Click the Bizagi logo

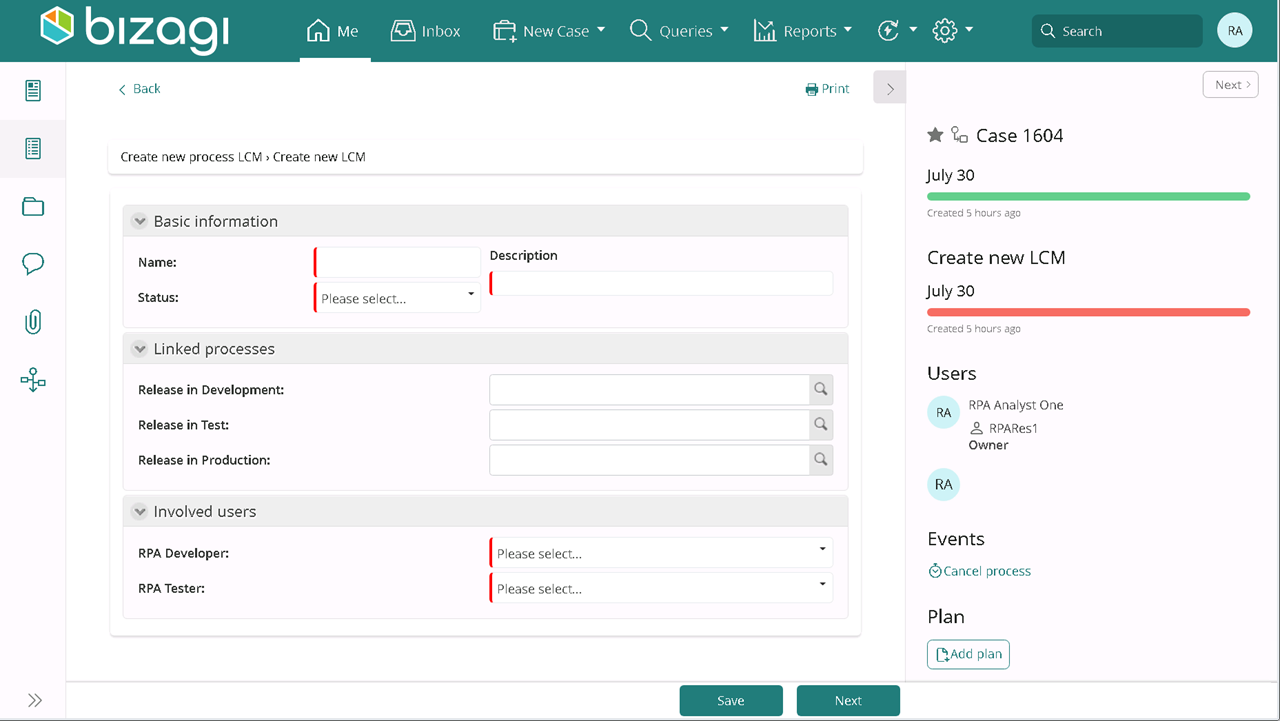coord(135,29)
